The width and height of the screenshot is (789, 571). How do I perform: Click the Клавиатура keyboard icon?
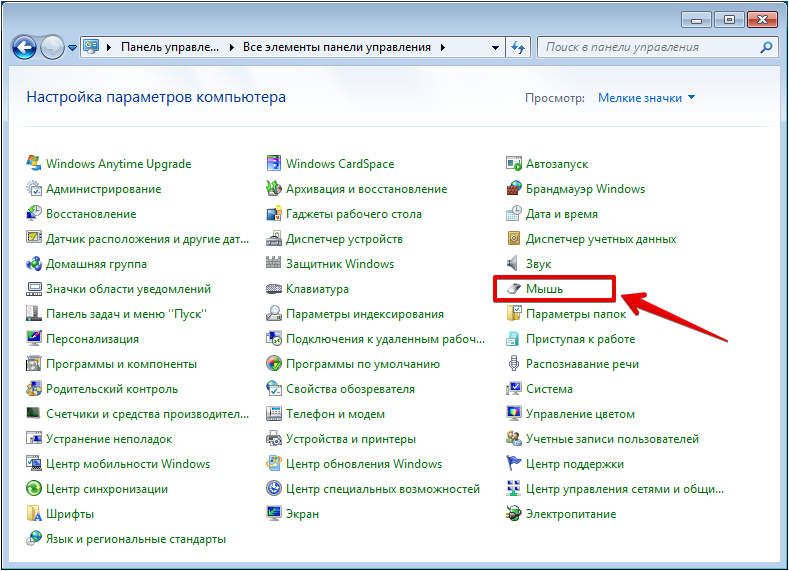pos(274,288)
